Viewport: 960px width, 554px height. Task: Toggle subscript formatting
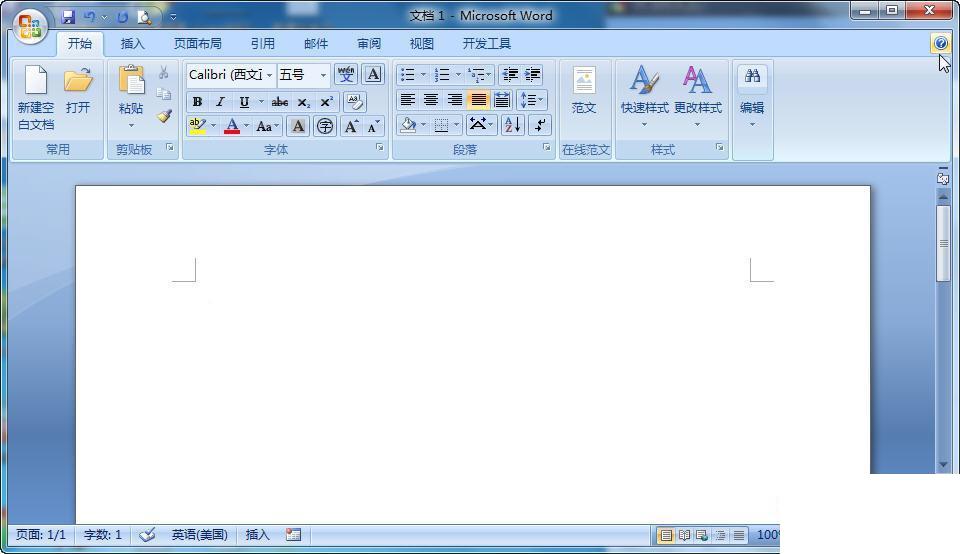[x=304, y=102]
